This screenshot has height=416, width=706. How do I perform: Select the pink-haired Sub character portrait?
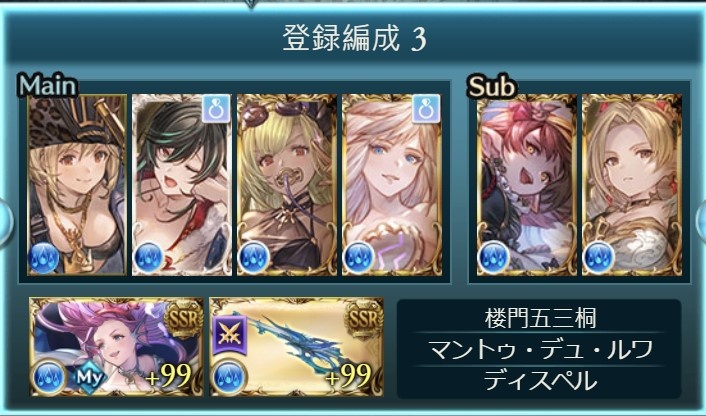pyautogui.click(x=527, y=185)
